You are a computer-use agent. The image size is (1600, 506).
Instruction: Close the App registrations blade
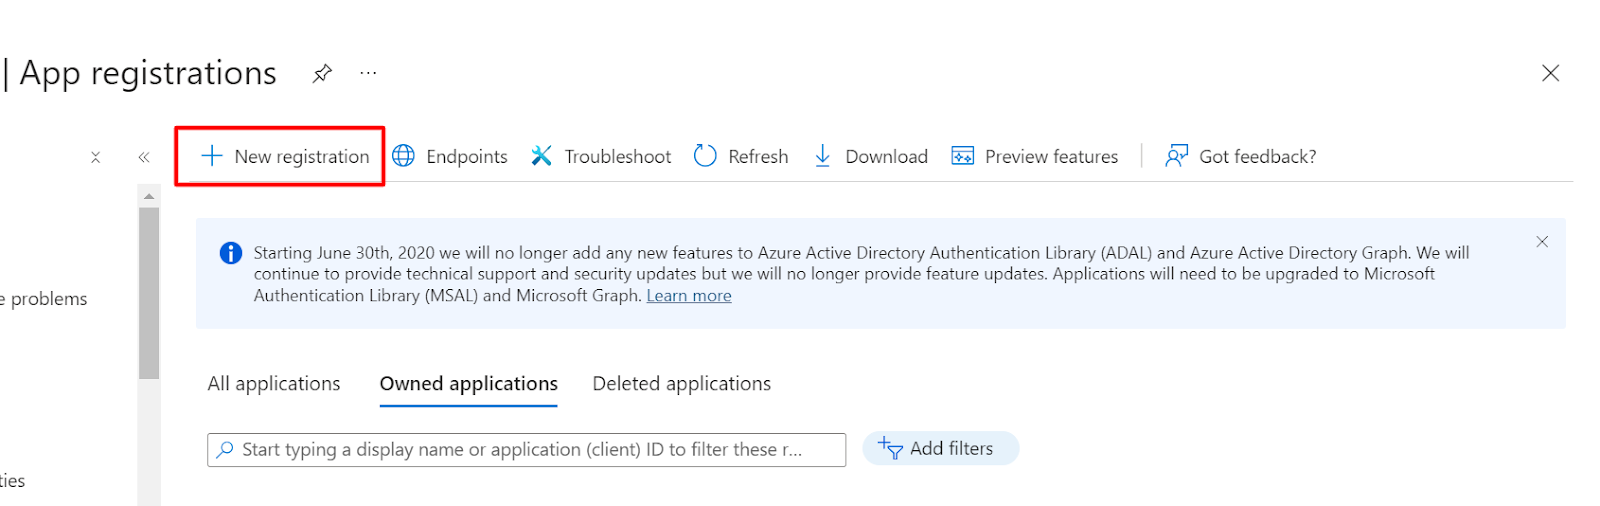[1550, 73]
